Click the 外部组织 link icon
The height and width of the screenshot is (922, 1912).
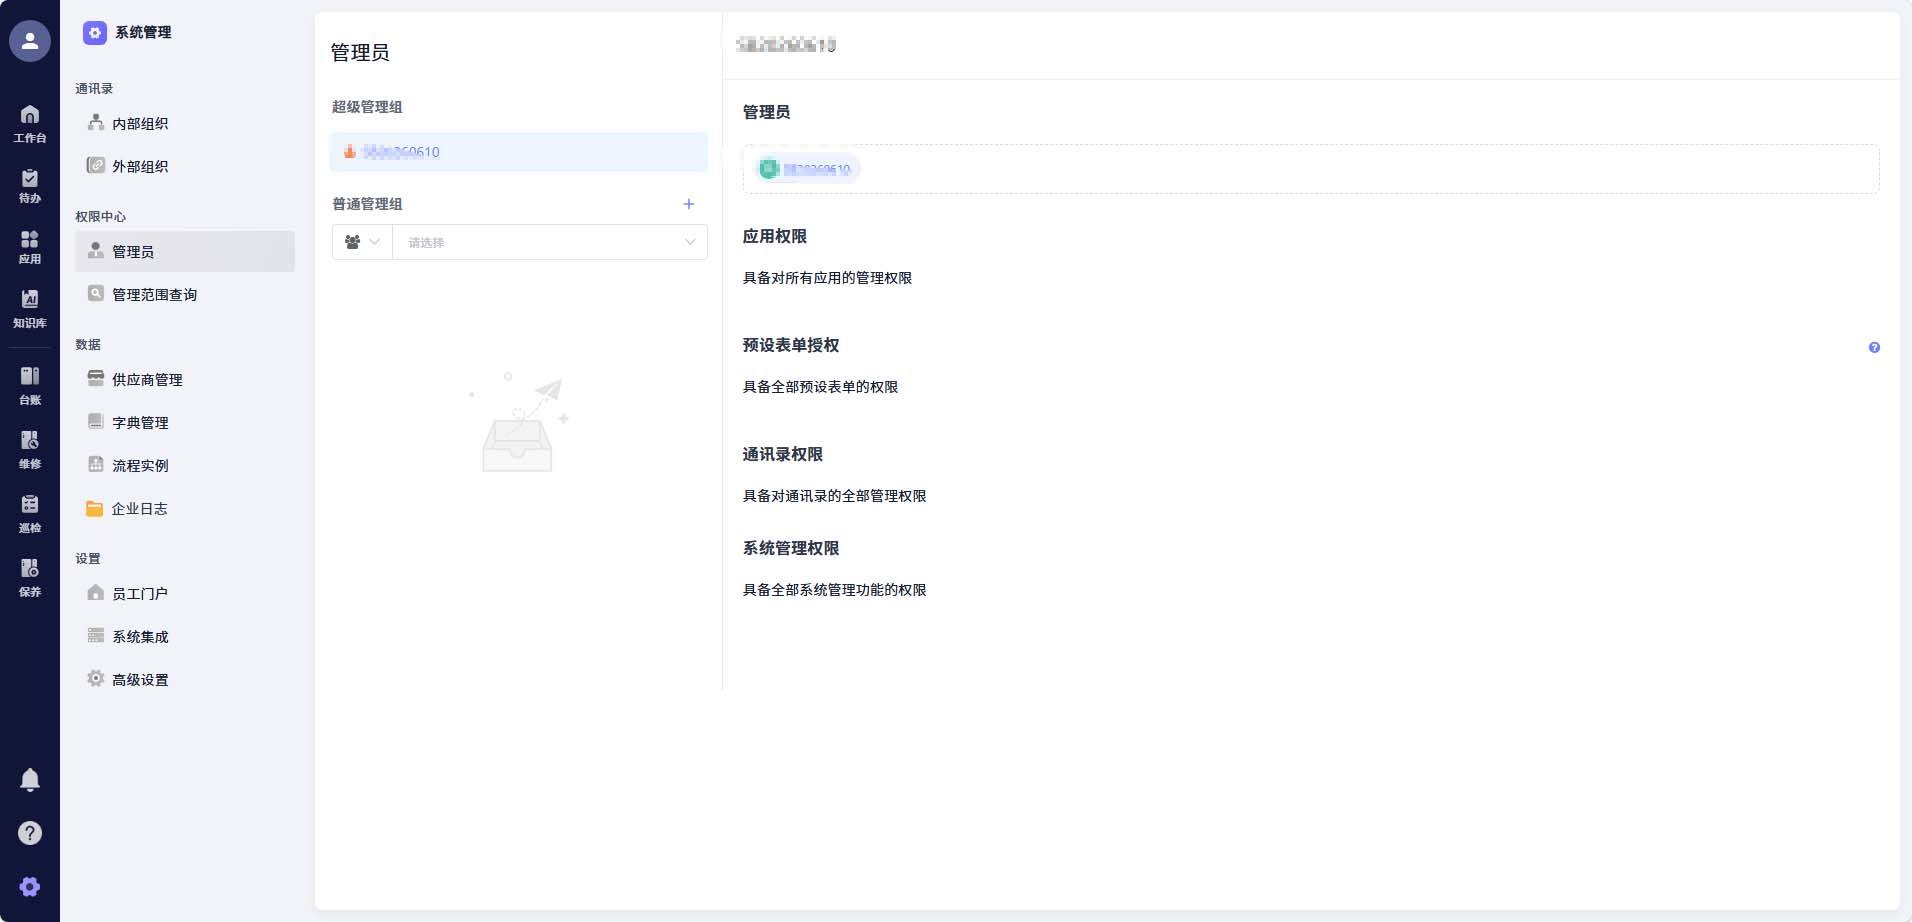(x=96, y=165)
